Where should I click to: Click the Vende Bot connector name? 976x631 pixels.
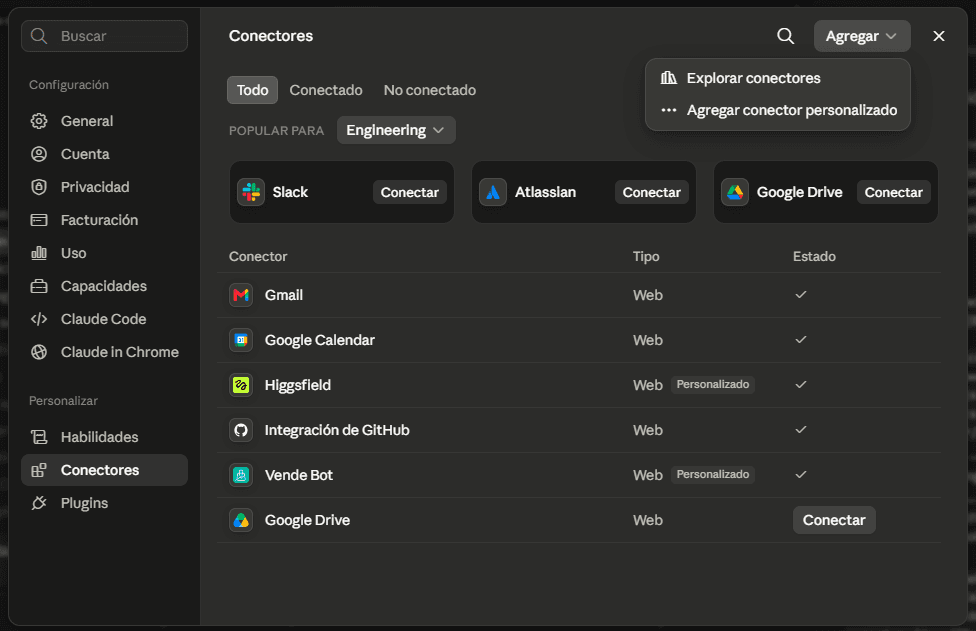(x=299, y=475)
